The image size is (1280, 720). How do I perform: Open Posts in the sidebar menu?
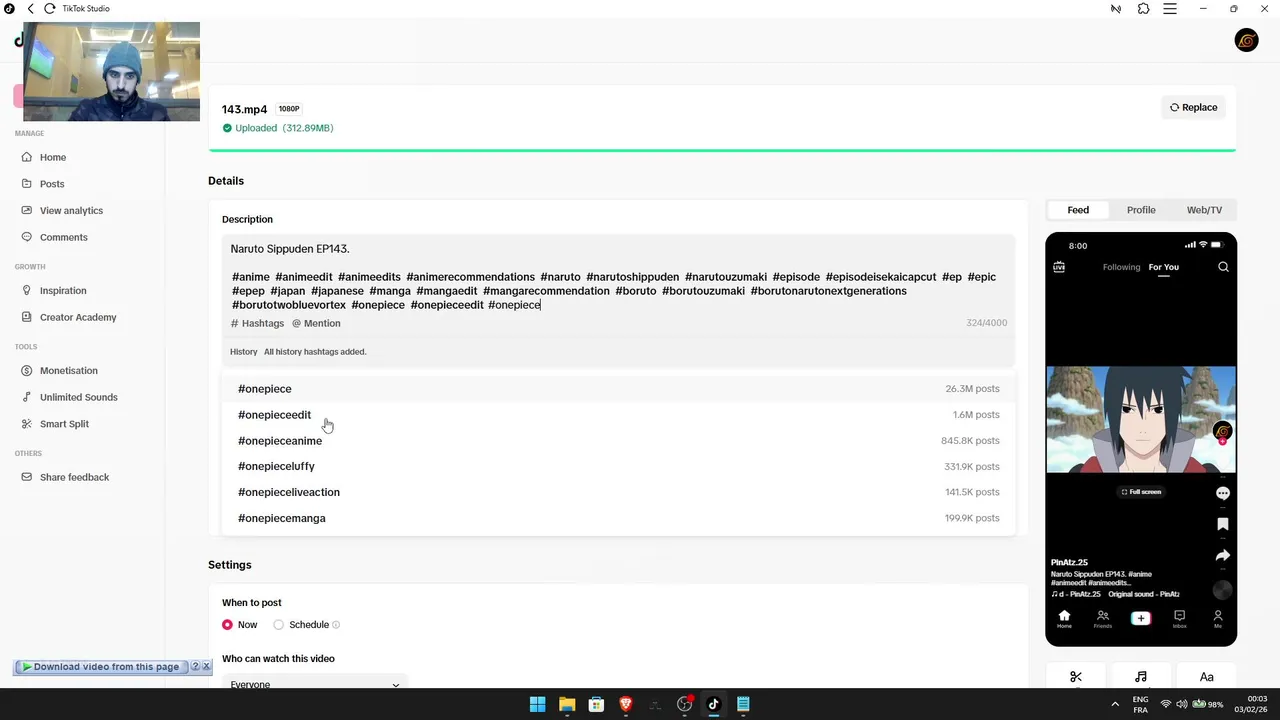(x=52, y=184)
